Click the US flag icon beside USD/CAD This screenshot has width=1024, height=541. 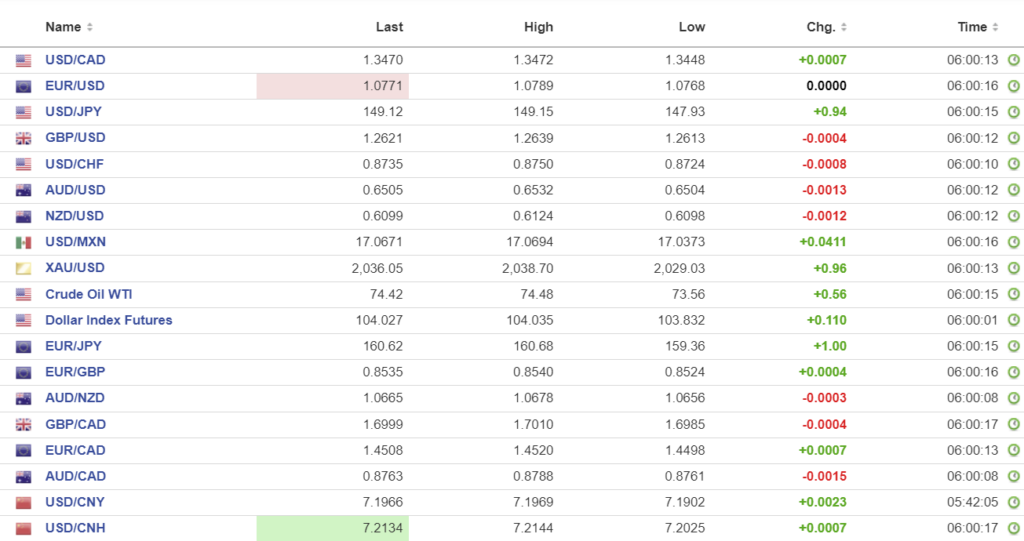coord(24,60)
